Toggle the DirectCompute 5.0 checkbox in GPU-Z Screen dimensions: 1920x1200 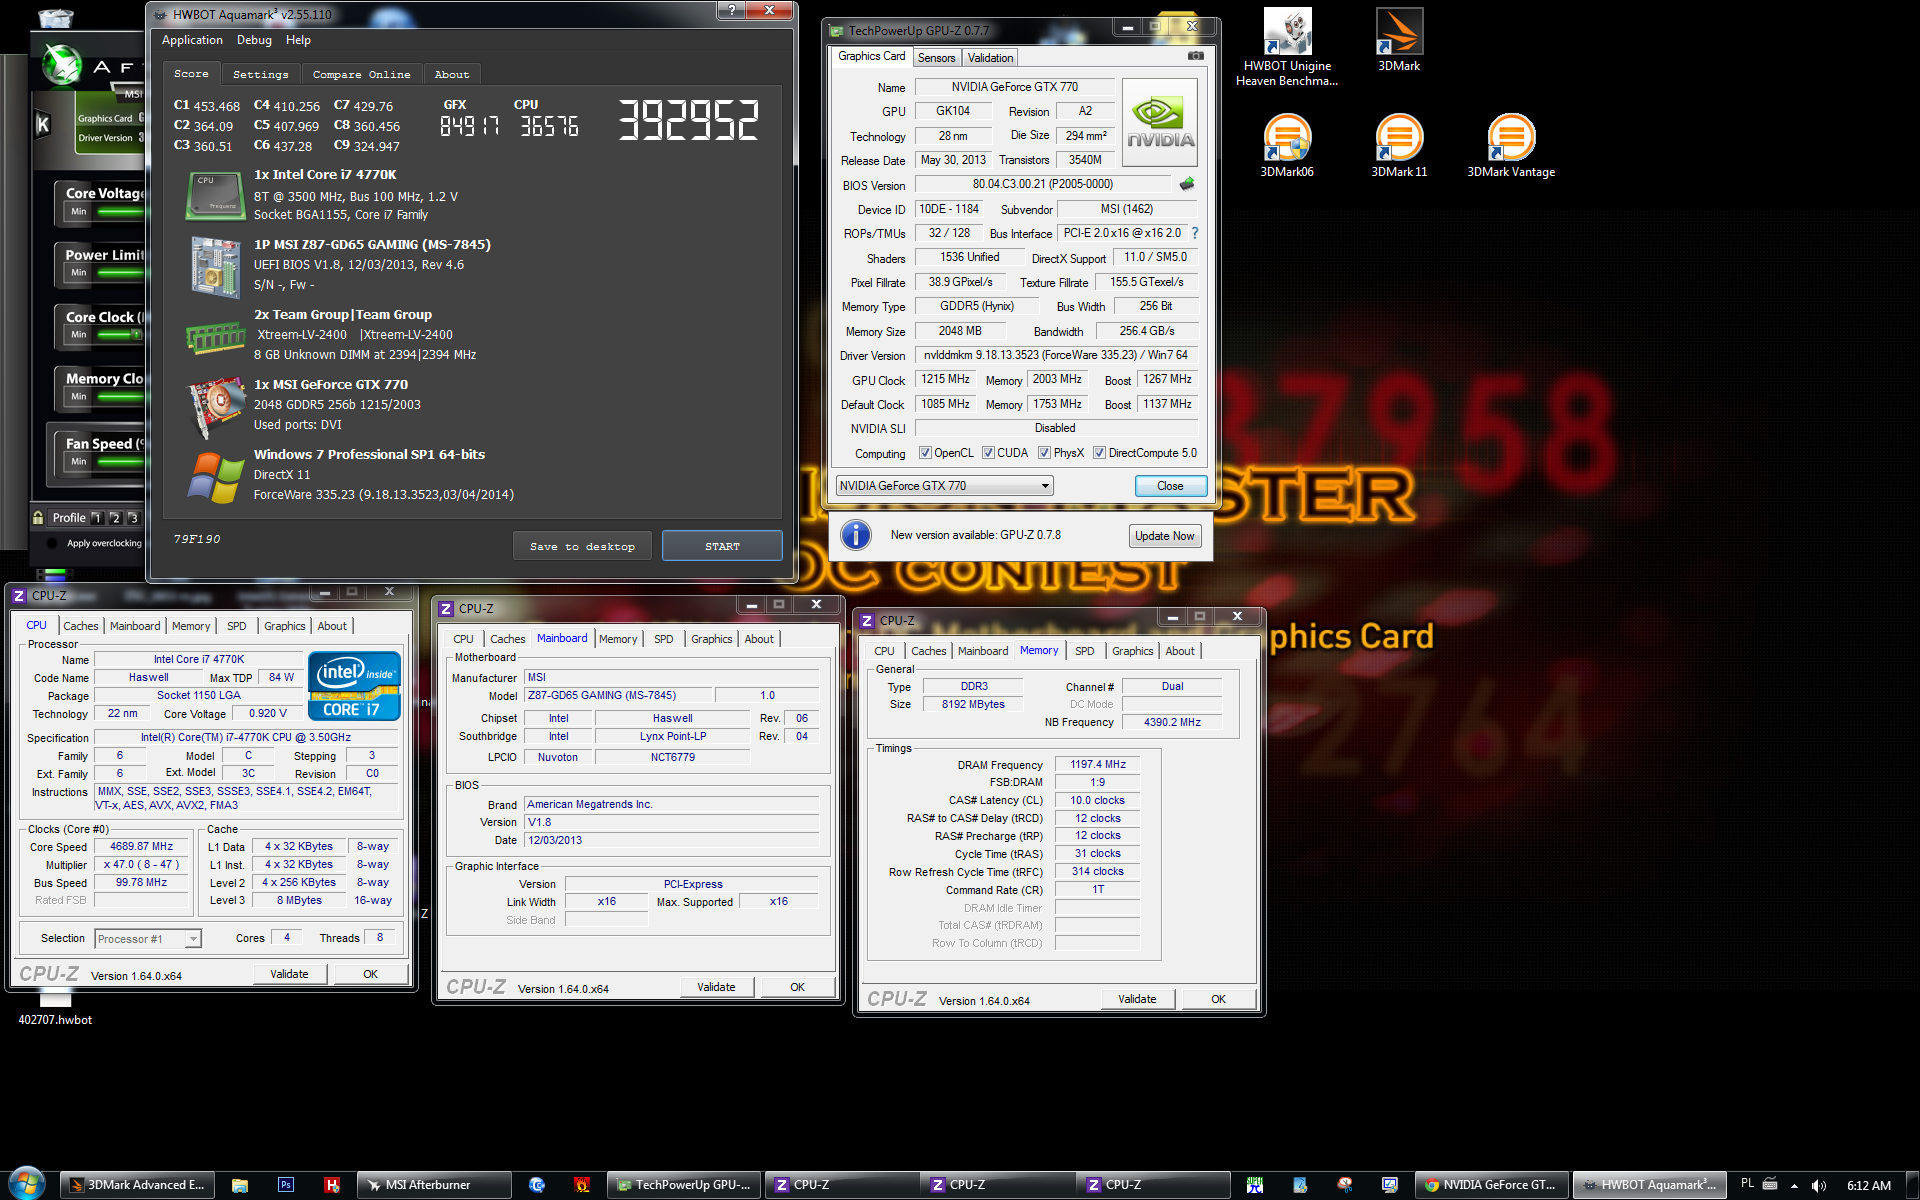[x=1099, y=453]
